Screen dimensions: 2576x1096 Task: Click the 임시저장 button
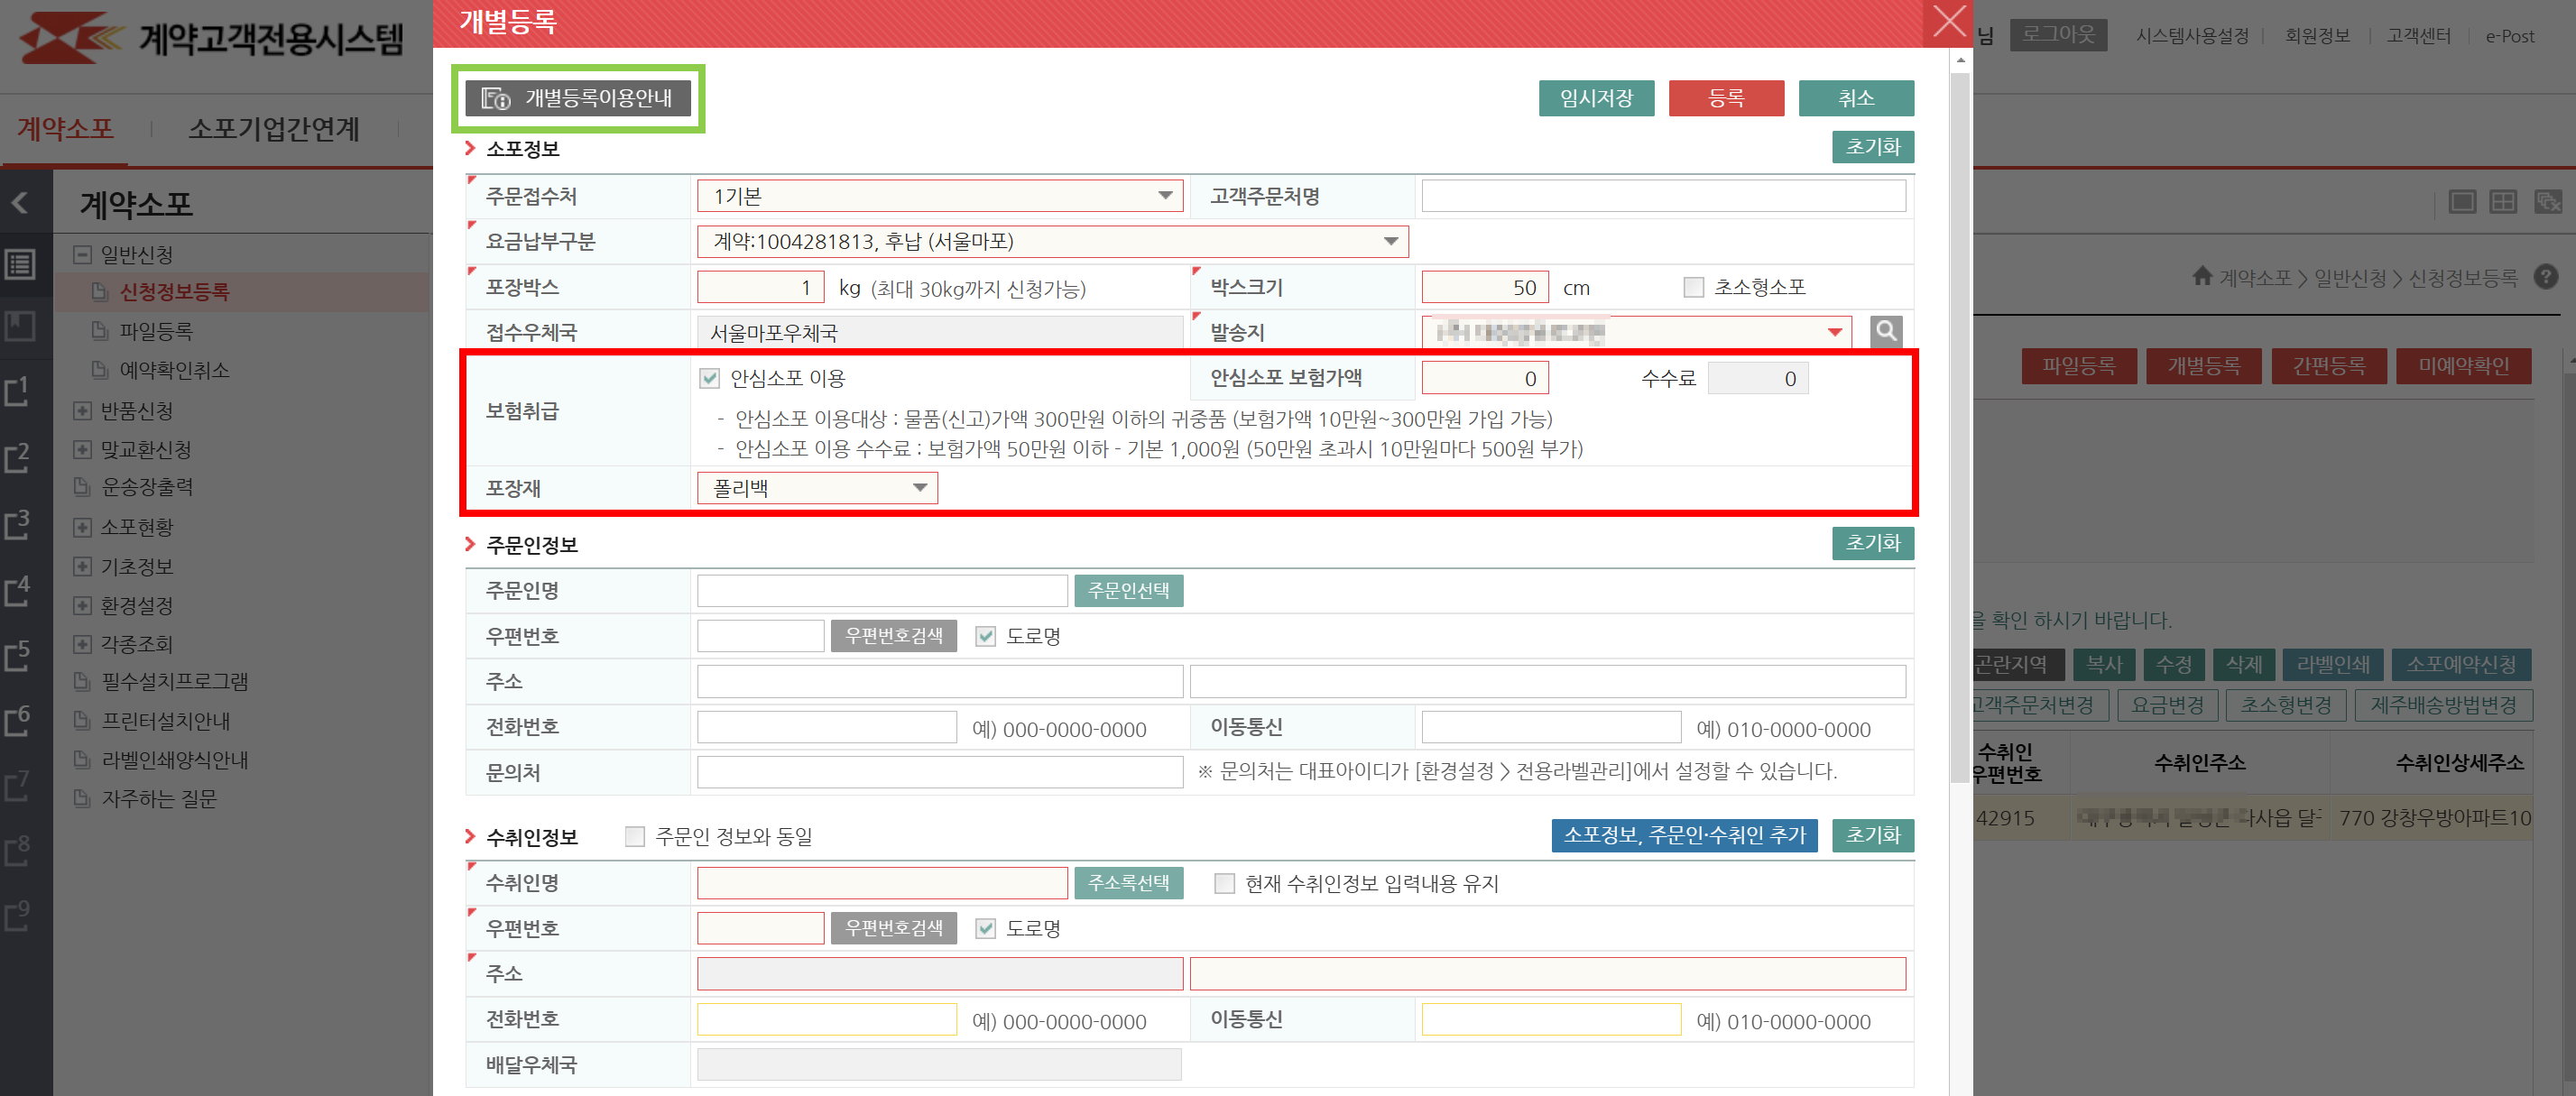pyautogui.click(x=1595, y=98)
